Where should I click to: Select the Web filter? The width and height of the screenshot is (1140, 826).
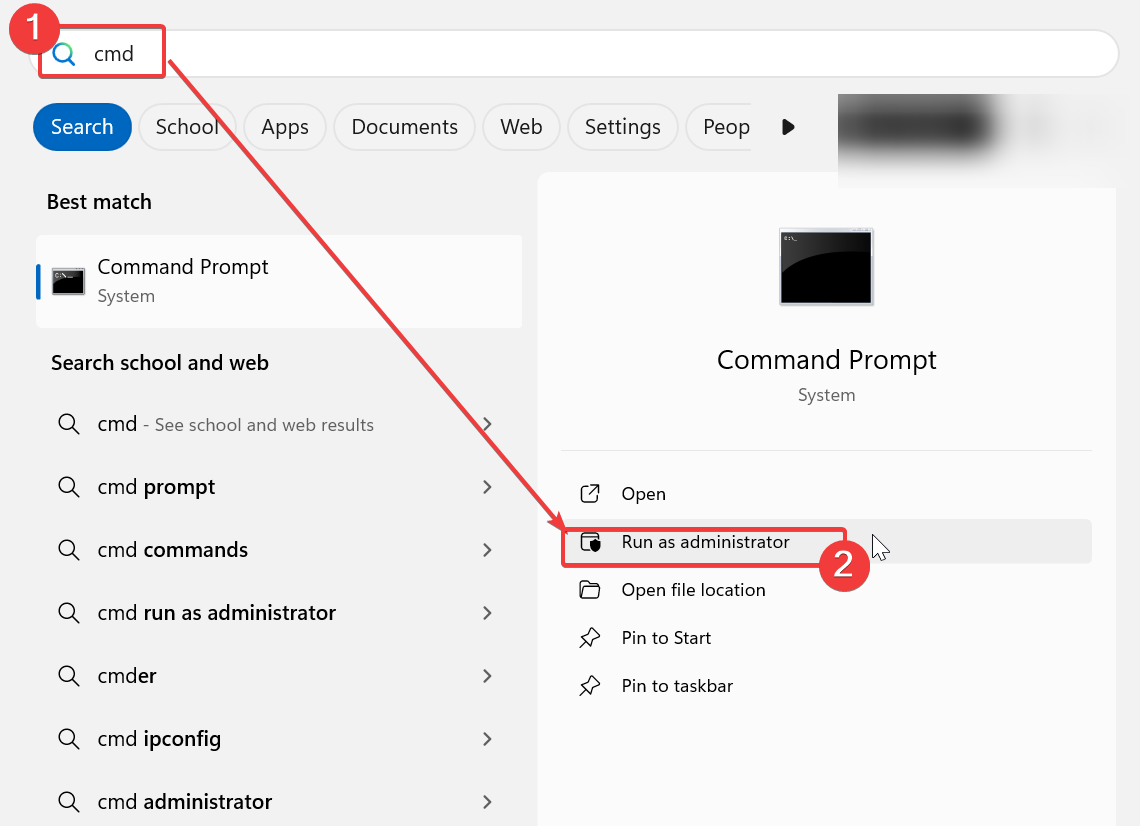(x=520, y=127)
